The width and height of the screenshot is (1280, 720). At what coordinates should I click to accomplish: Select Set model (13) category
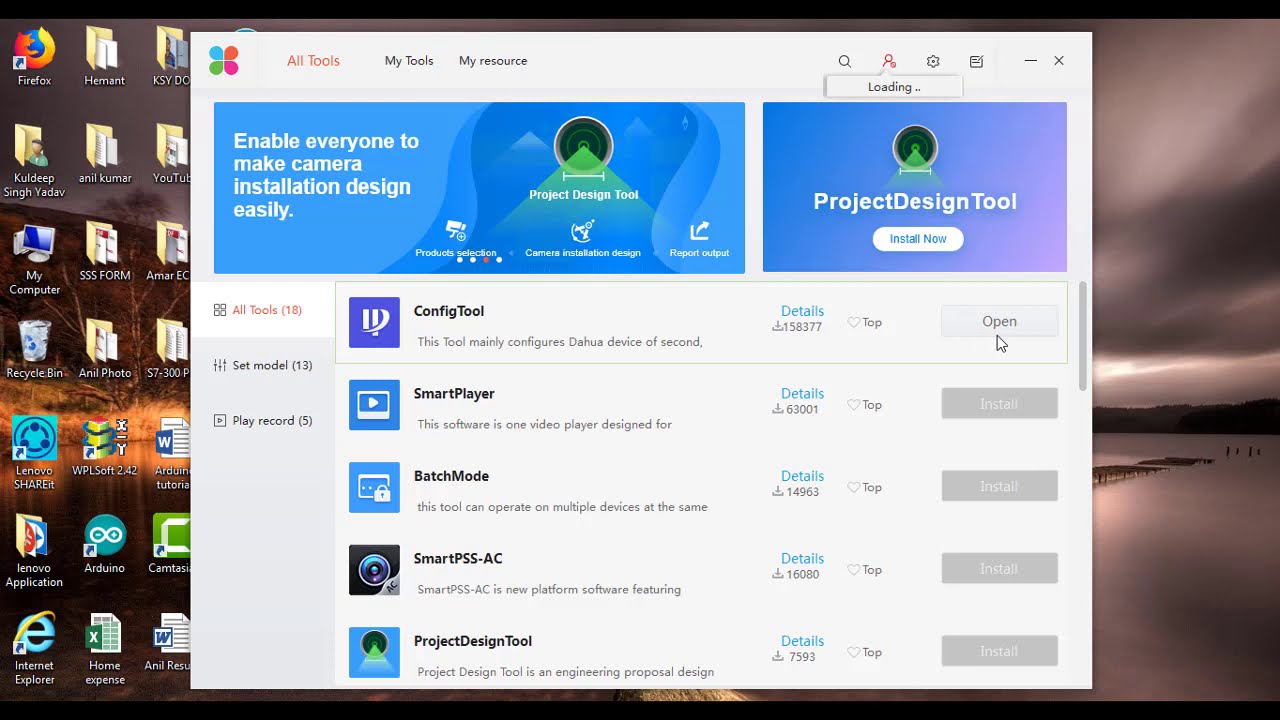tap(263, 365)
